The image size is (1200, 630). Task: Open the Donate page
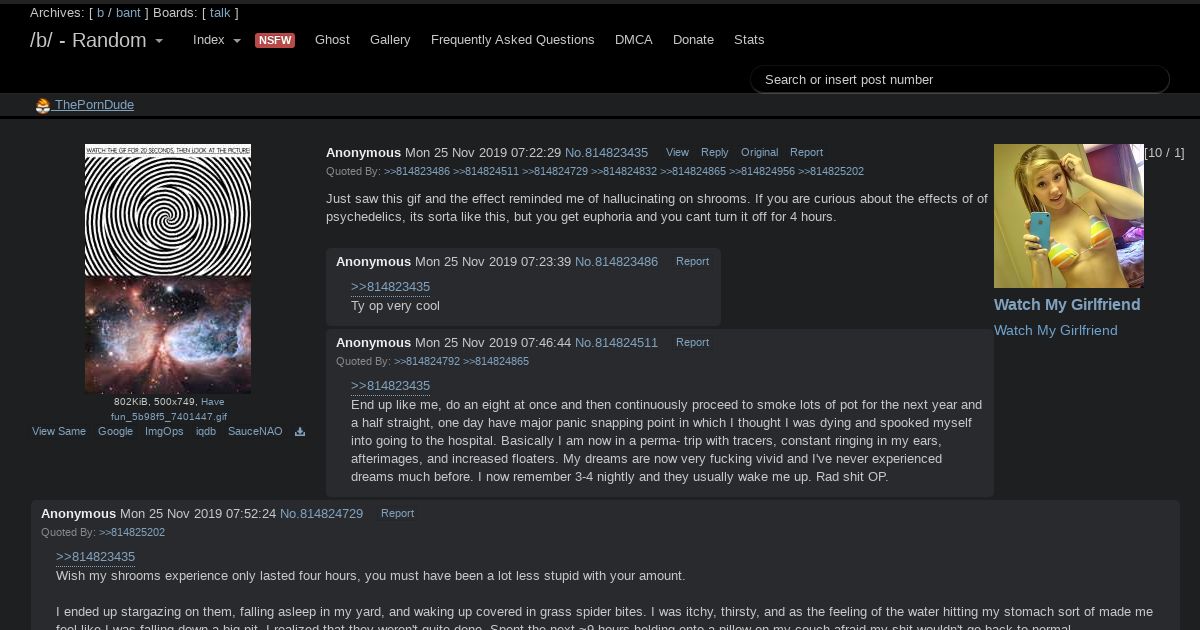693,40
